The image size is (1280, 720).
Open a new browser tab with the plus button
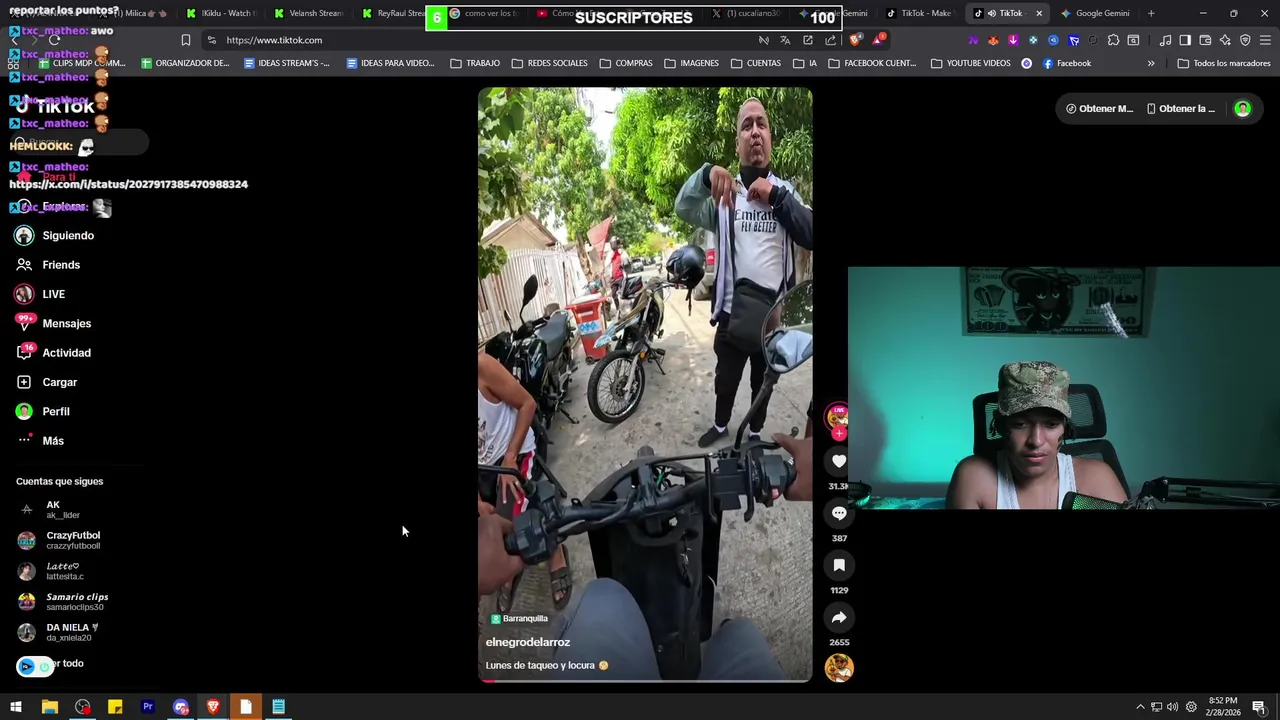1151,13
